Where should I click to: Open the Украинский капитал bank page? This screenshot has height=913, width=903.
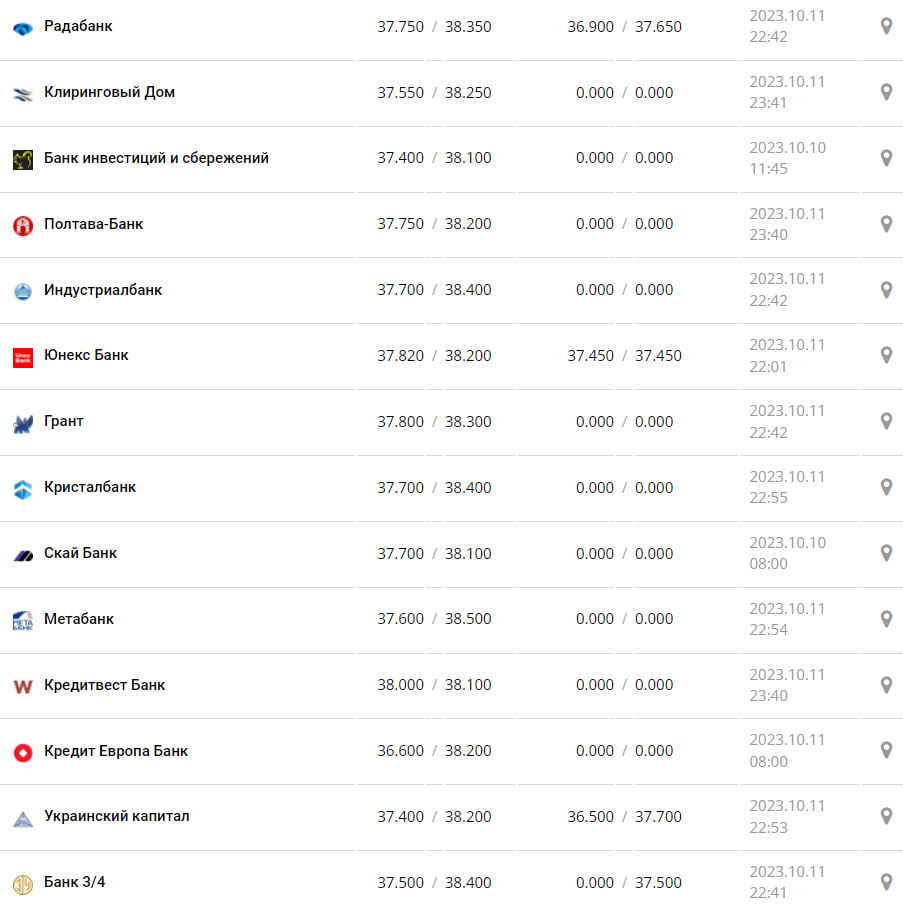coord(117,816)
